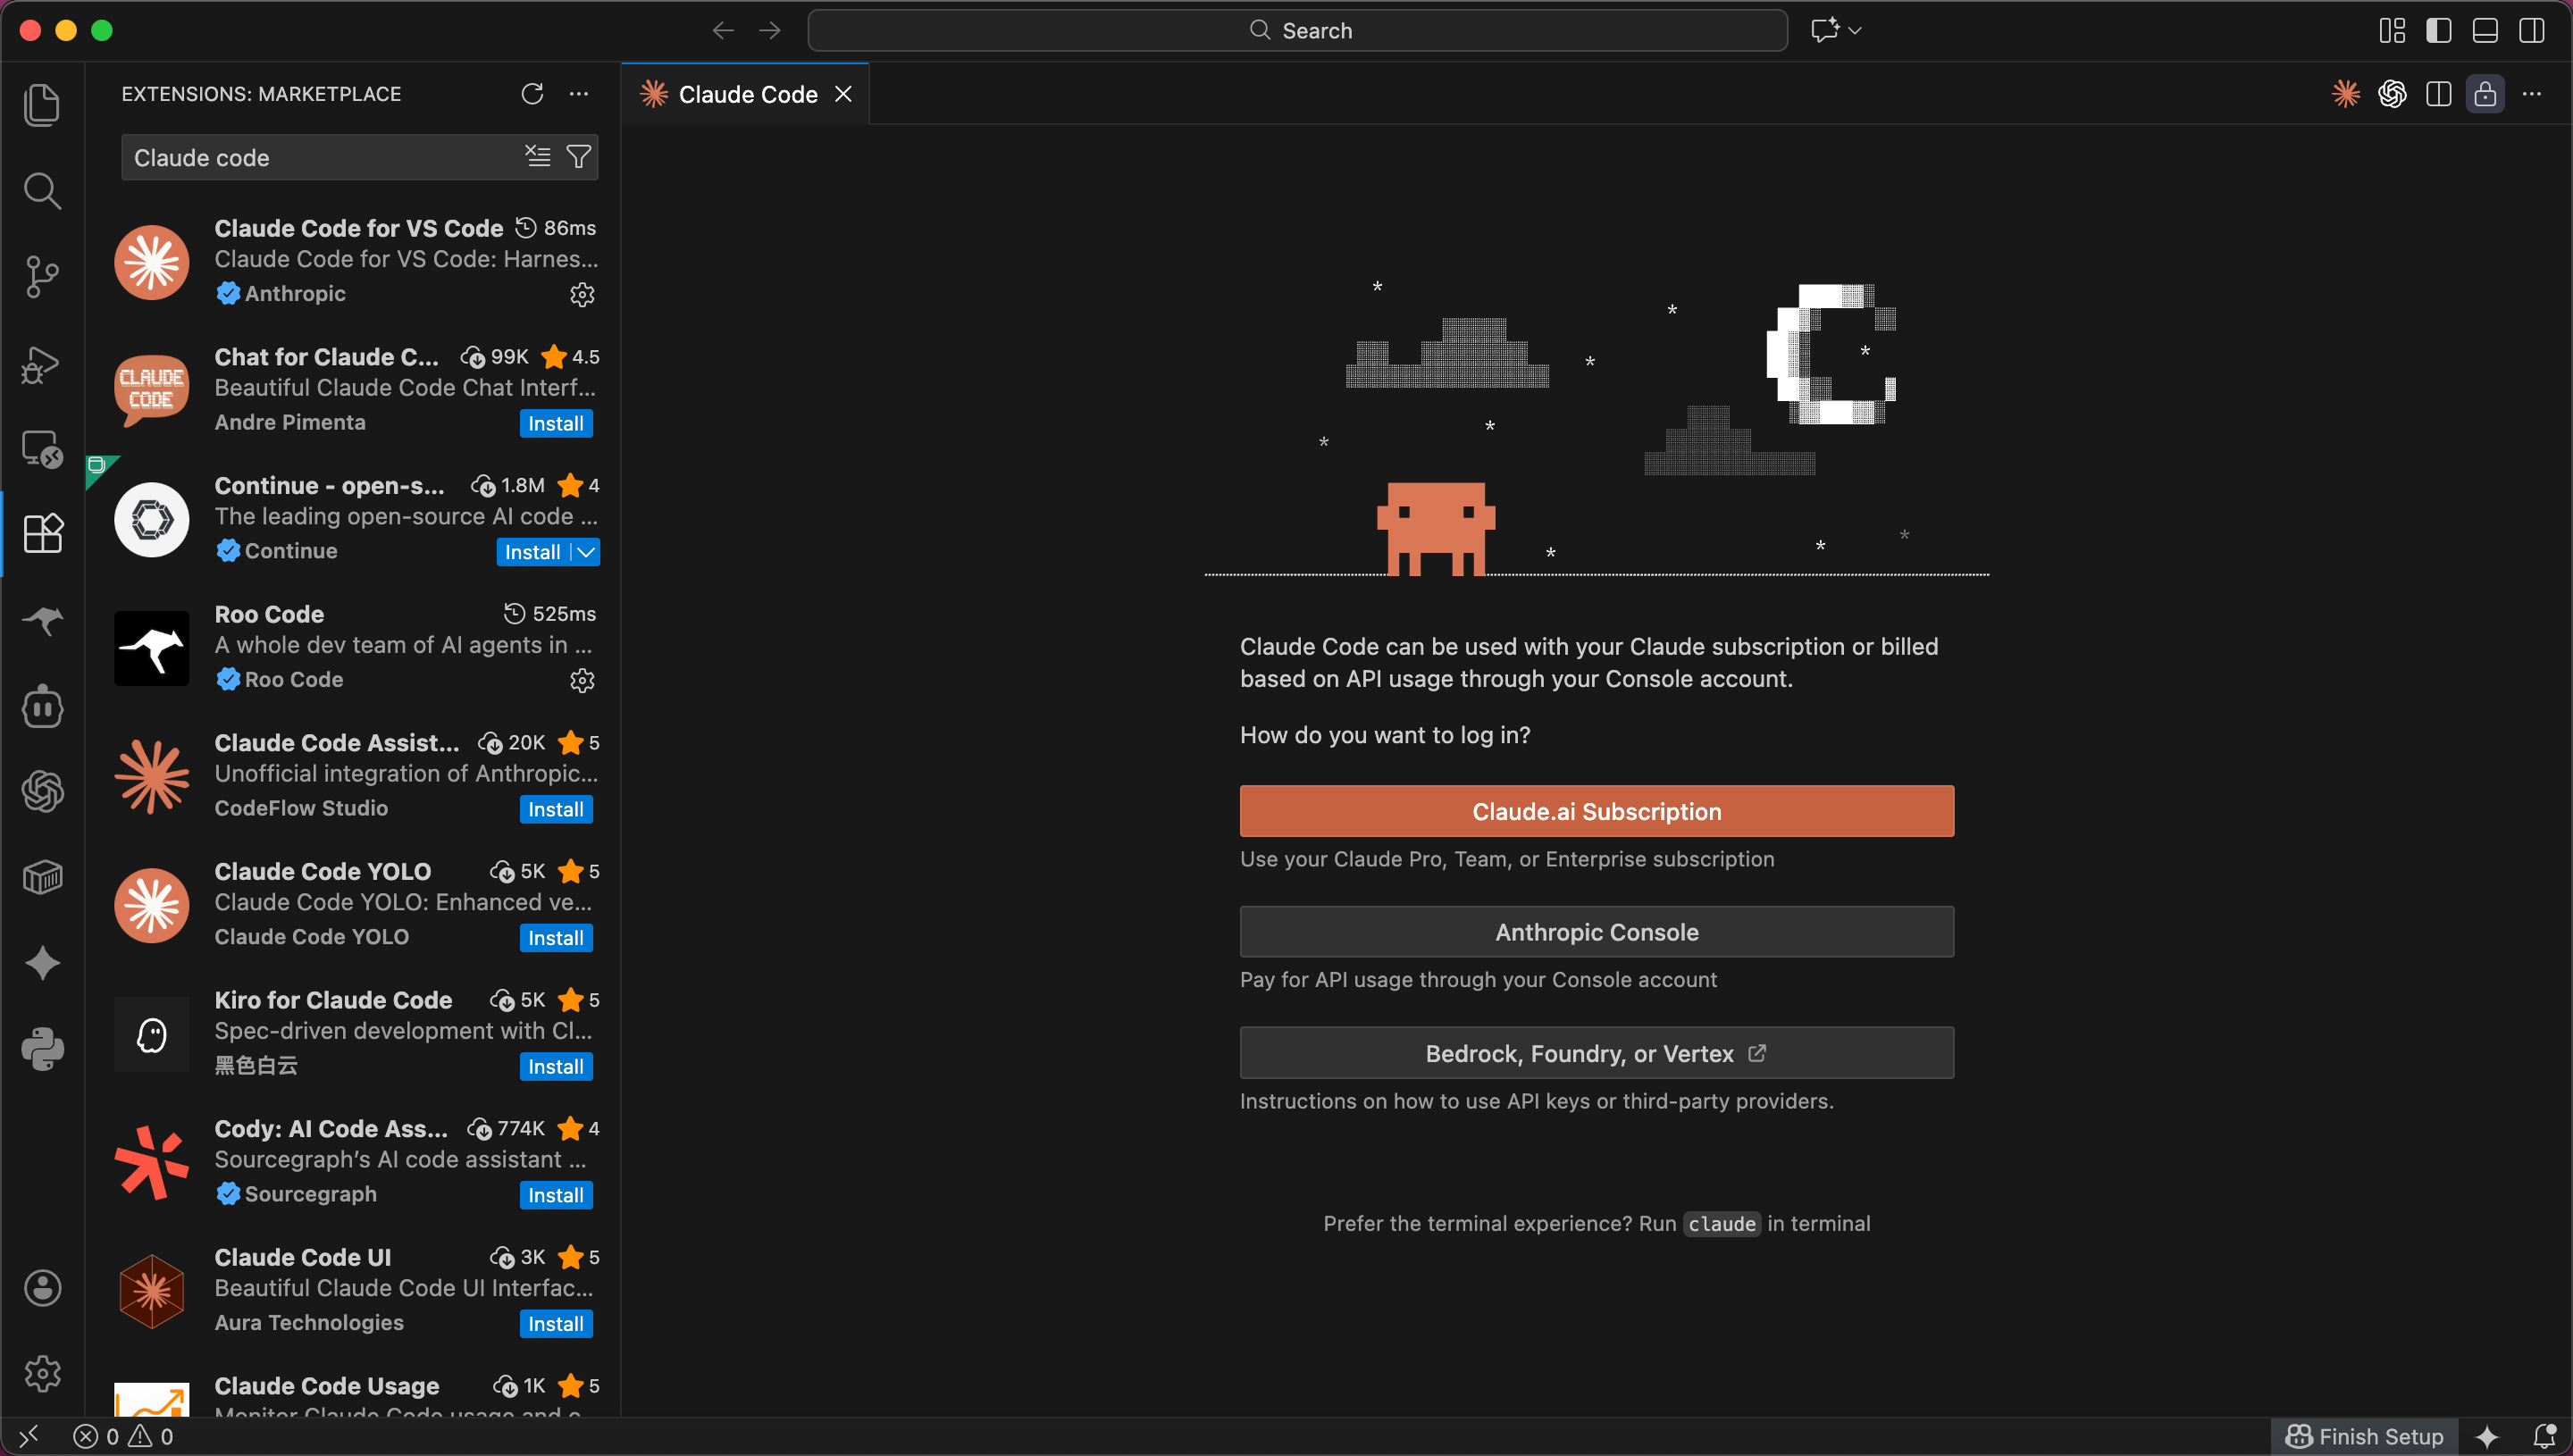This screenshot has height=1456, width=2573.
Task: Open the sparkle icon in activity bar
Action: tap(42, 963)
